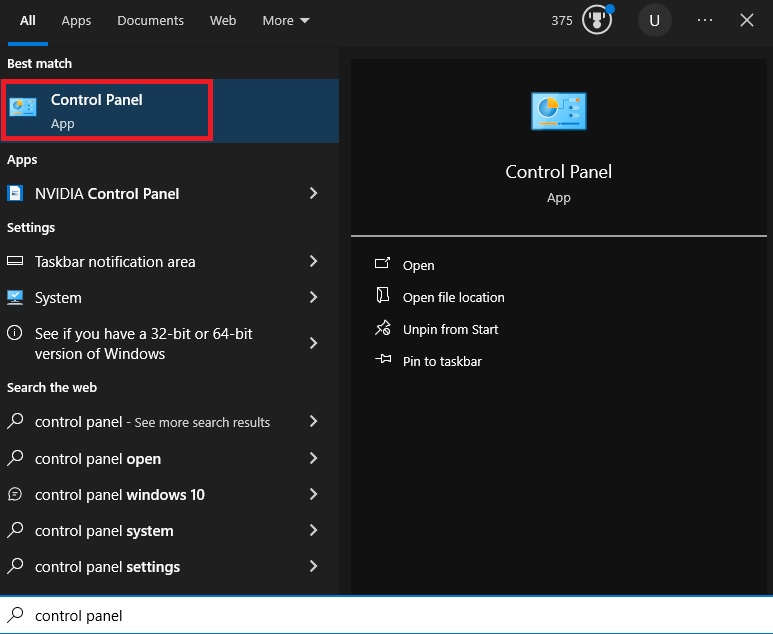Open the three-dot options menu

tap(705, 20)
